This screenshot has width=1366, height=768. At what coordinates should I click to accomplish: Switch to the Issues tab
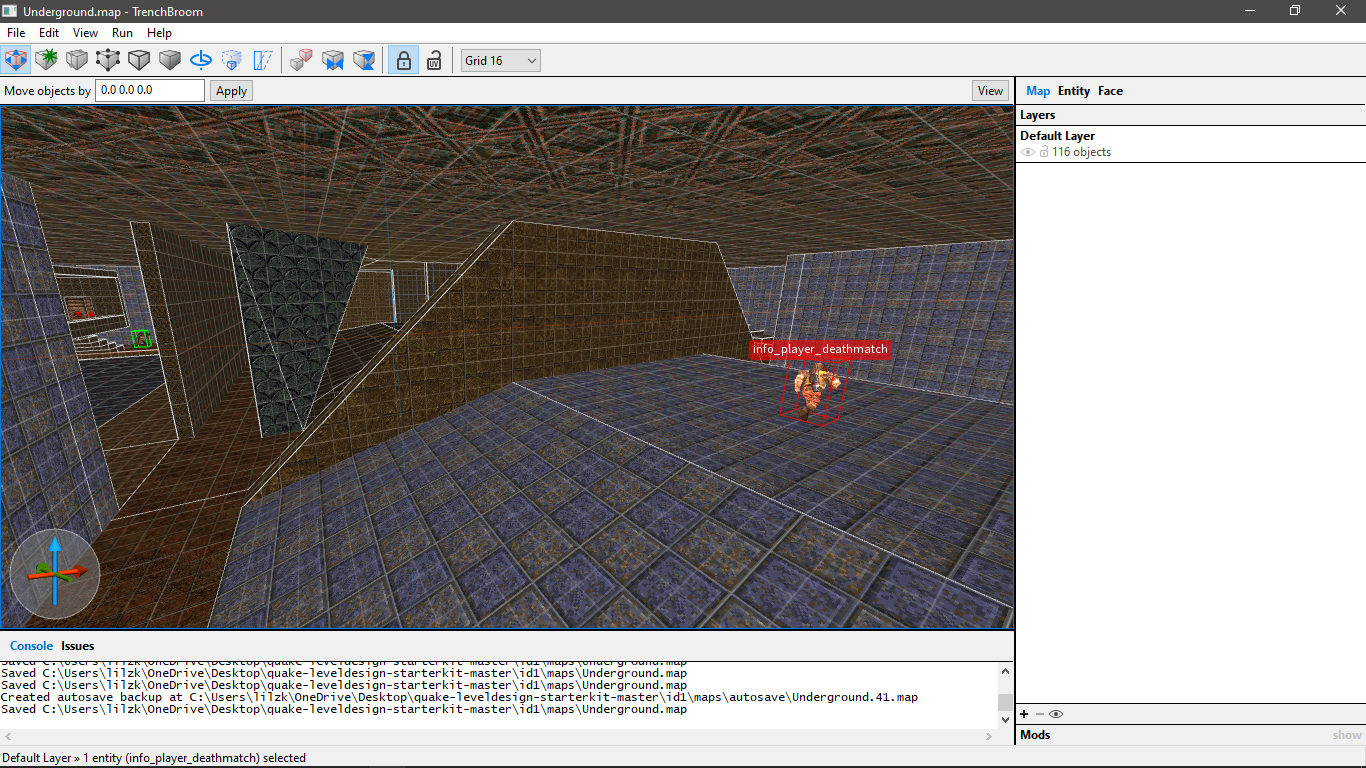[78, 645]
